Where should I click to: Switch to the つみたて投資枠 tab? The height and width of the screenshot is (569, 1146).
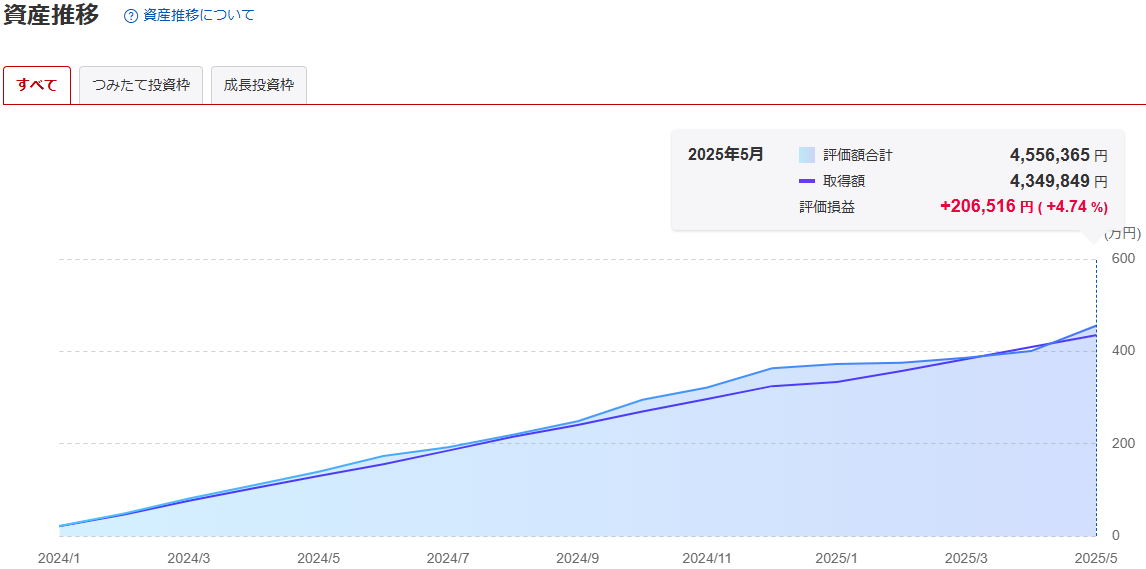coord(141,85)
